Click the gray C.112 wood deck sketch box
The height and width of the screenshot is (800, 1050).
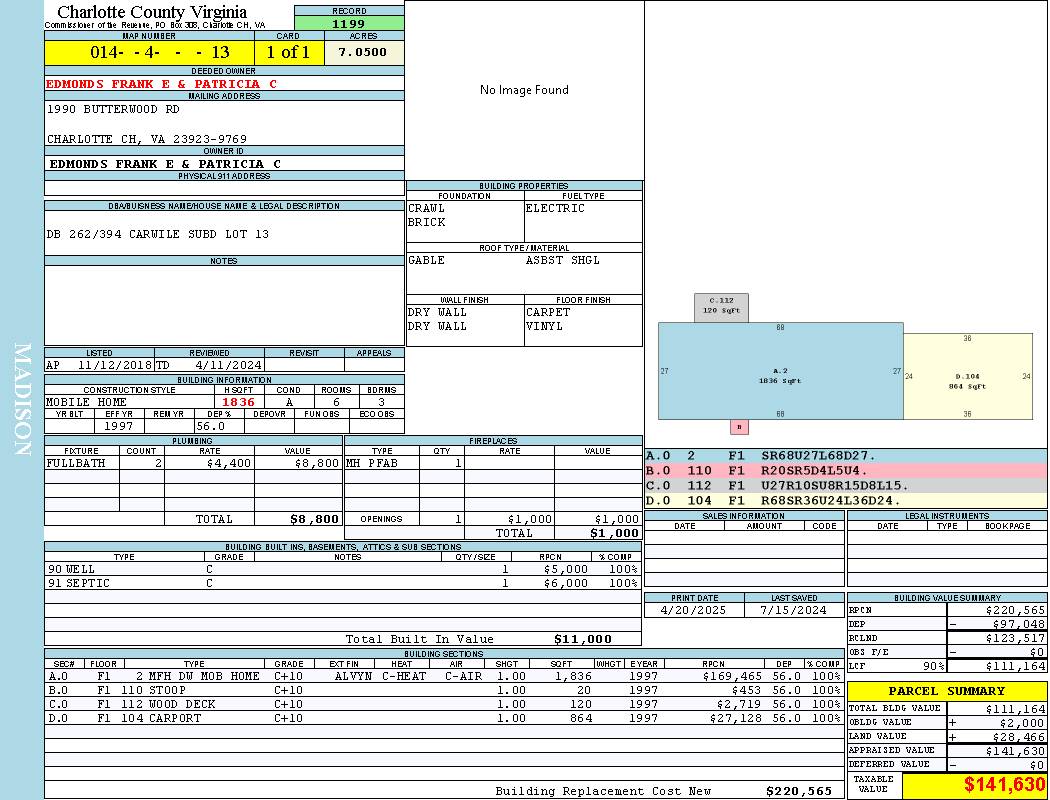(721, 307)
